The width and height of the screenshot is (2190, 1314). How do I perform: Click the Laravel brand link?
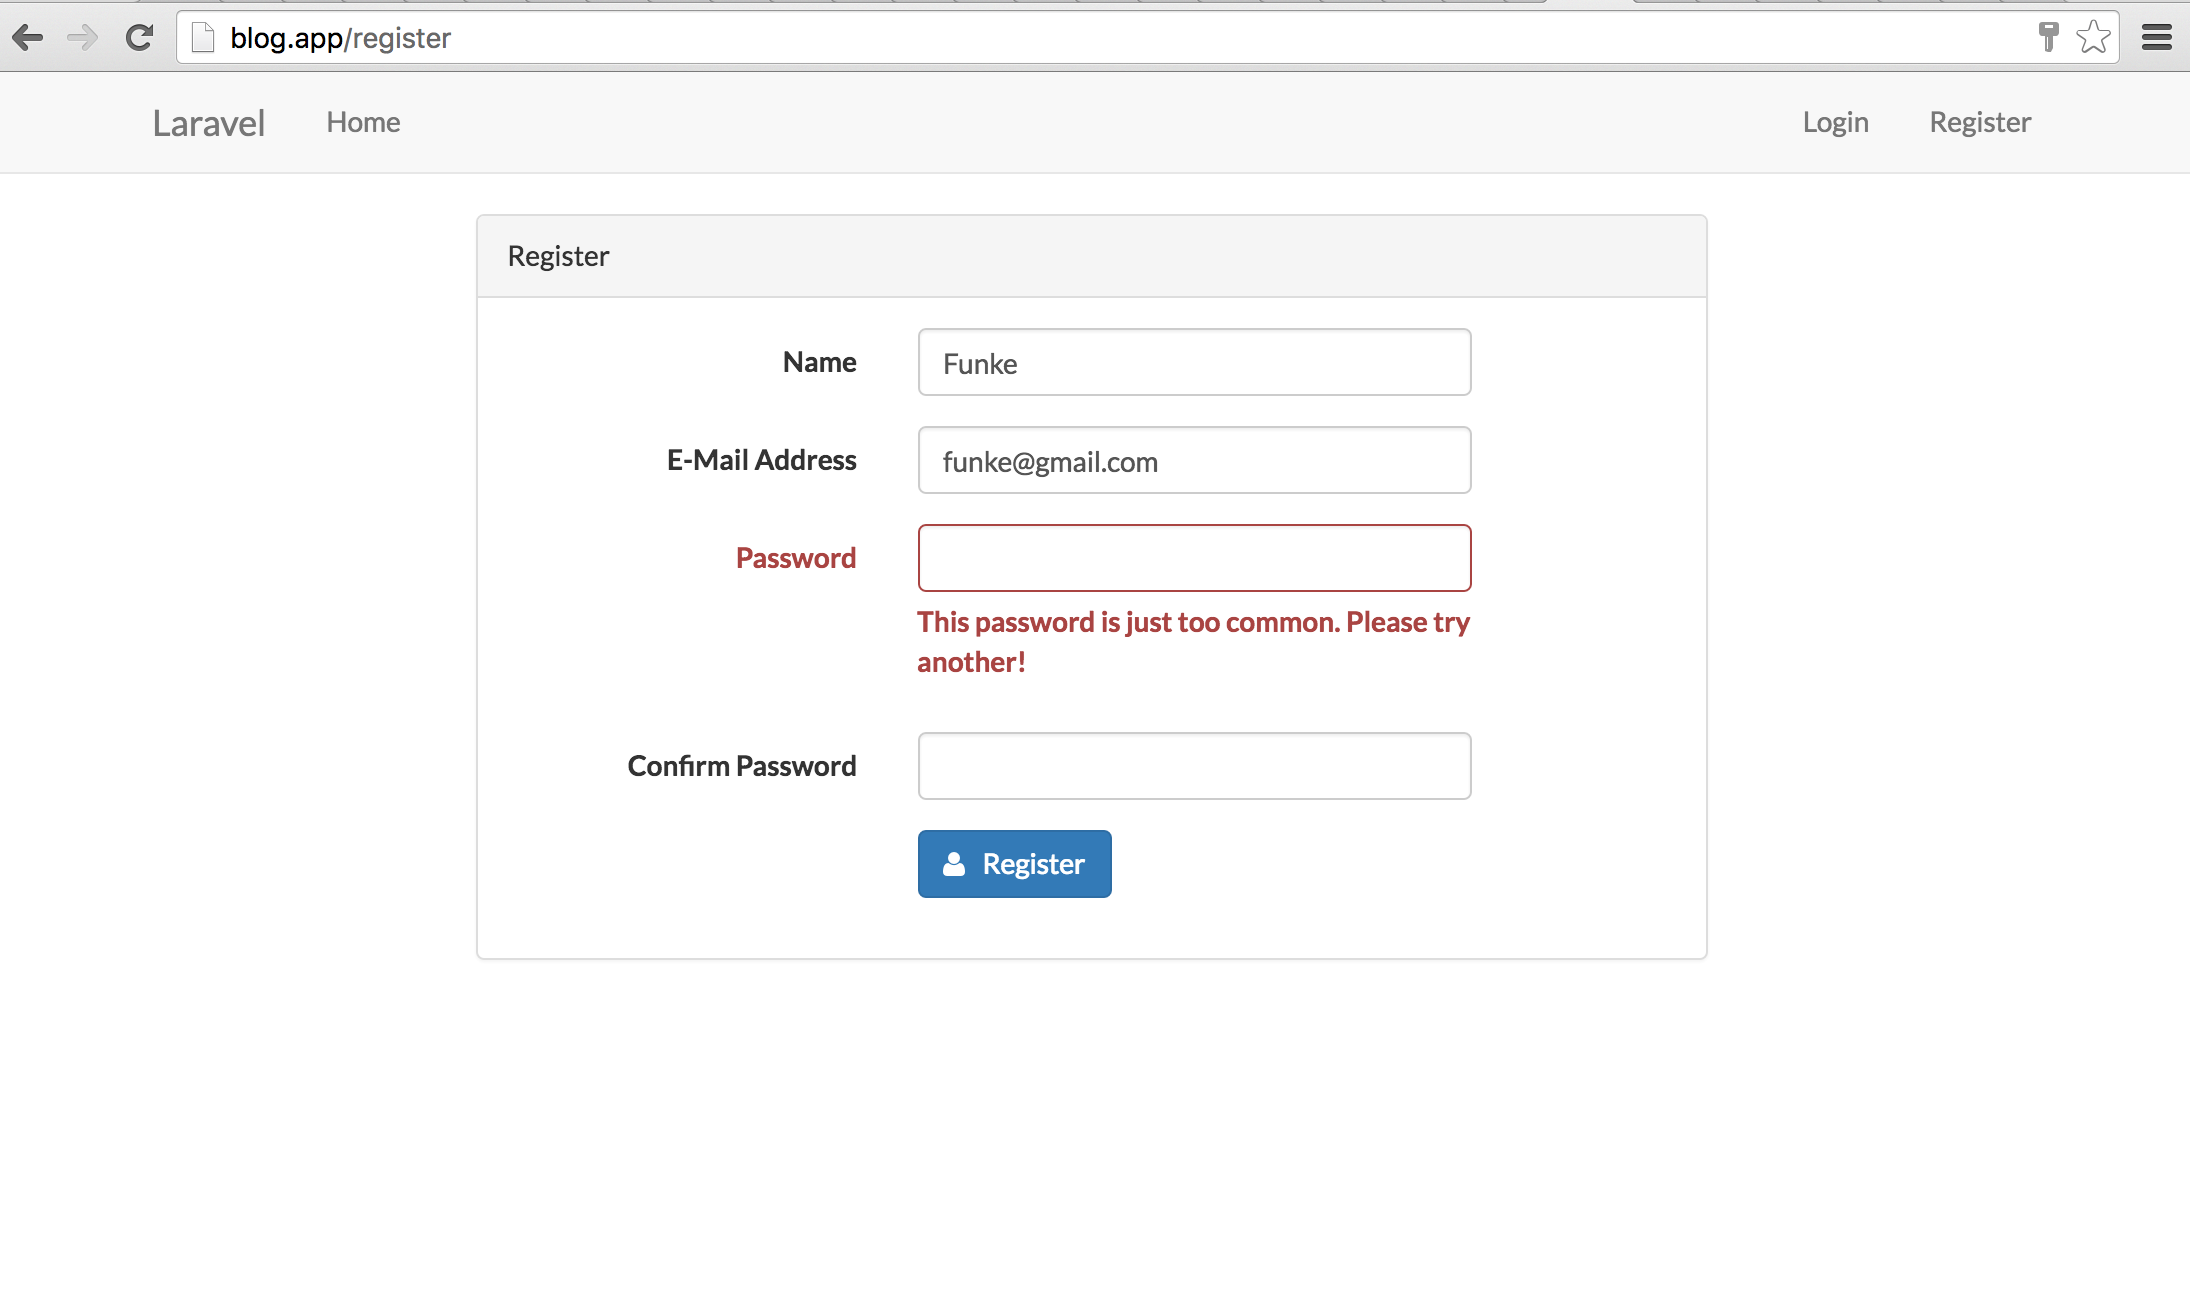click(208, 122)
